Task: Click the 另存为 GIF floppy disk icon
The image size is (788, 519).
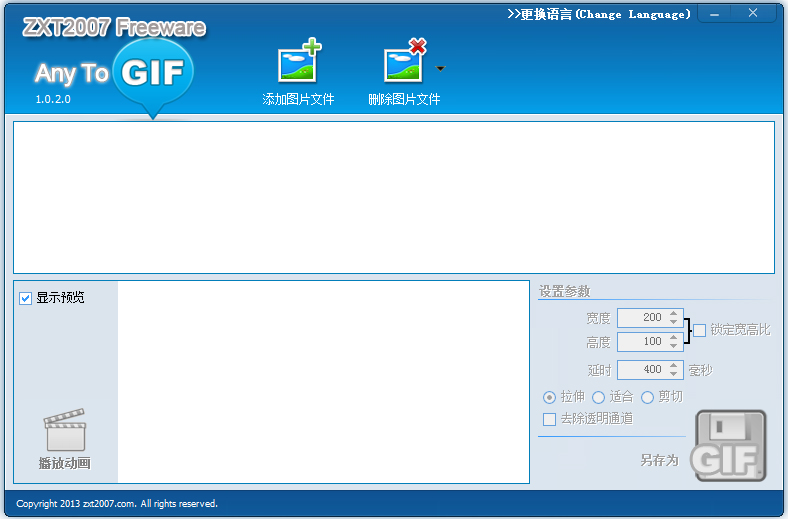Action: pos(729,446)
